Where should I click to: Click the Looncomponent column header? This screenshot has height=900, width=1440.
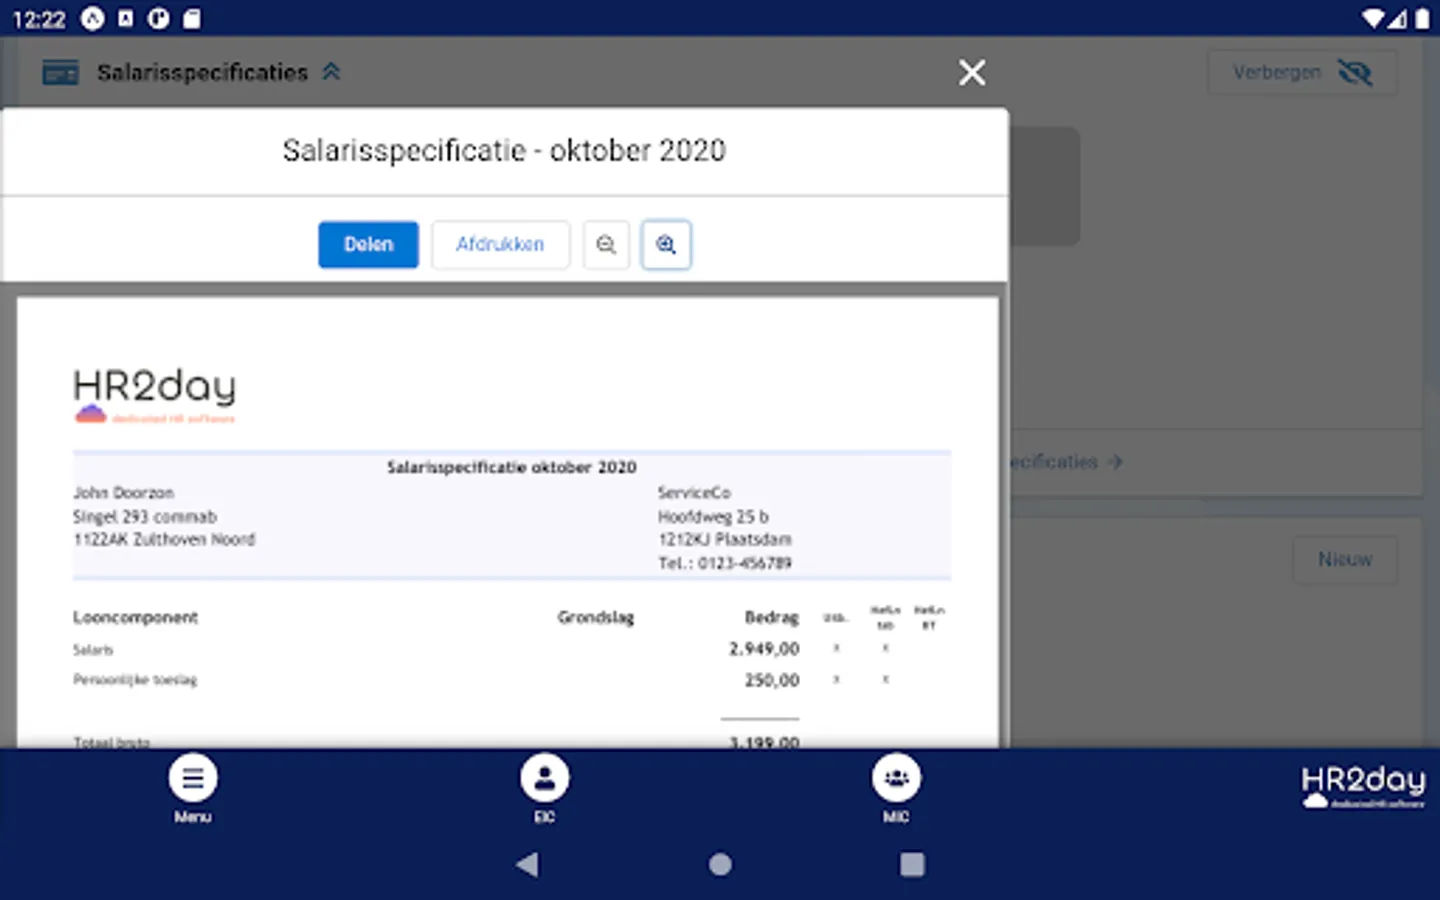[136, 618]
